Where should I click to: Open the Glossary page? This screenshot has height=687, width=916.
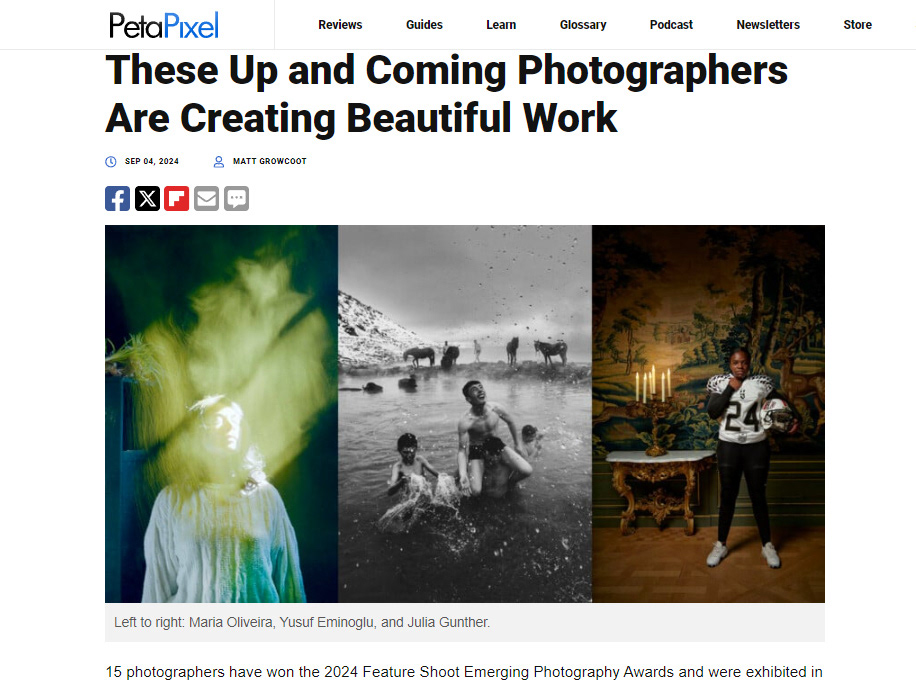tap(583, 25)
